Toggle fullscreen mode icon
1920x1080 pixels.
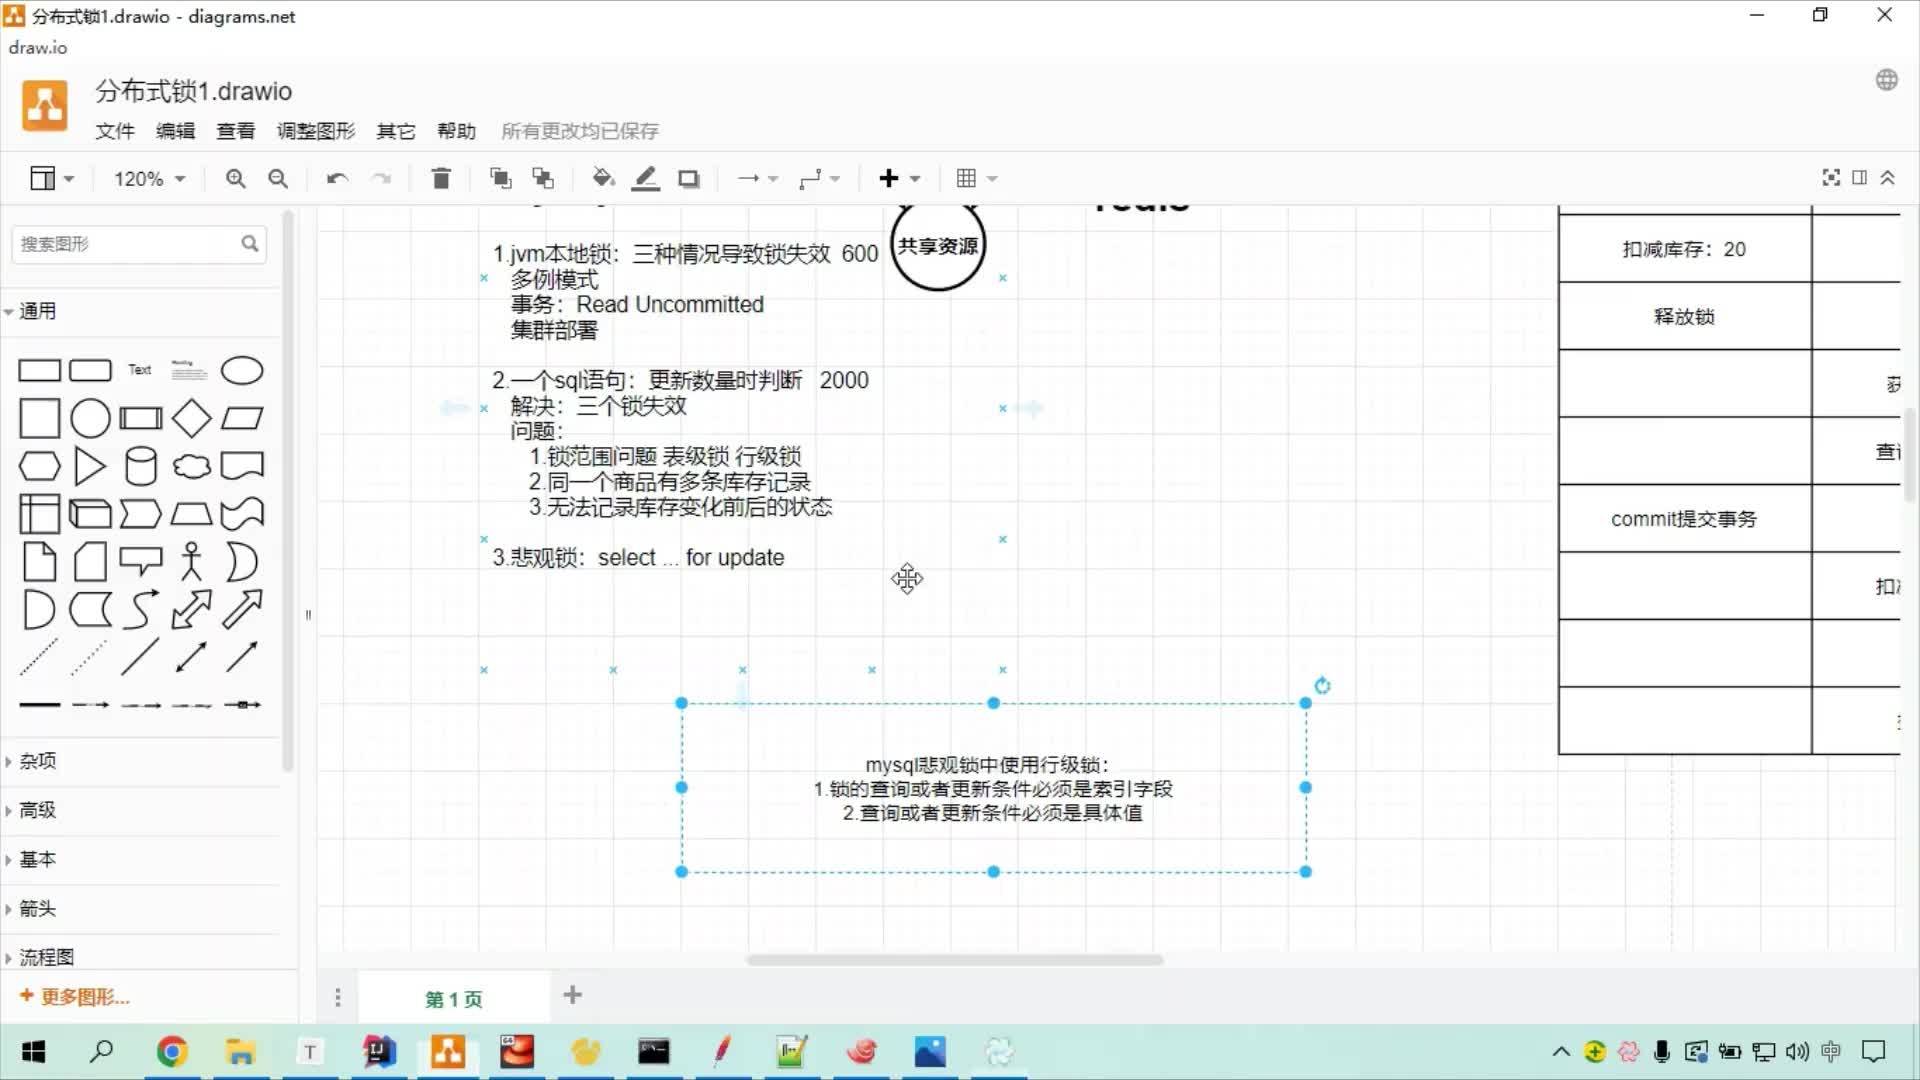1831,178
